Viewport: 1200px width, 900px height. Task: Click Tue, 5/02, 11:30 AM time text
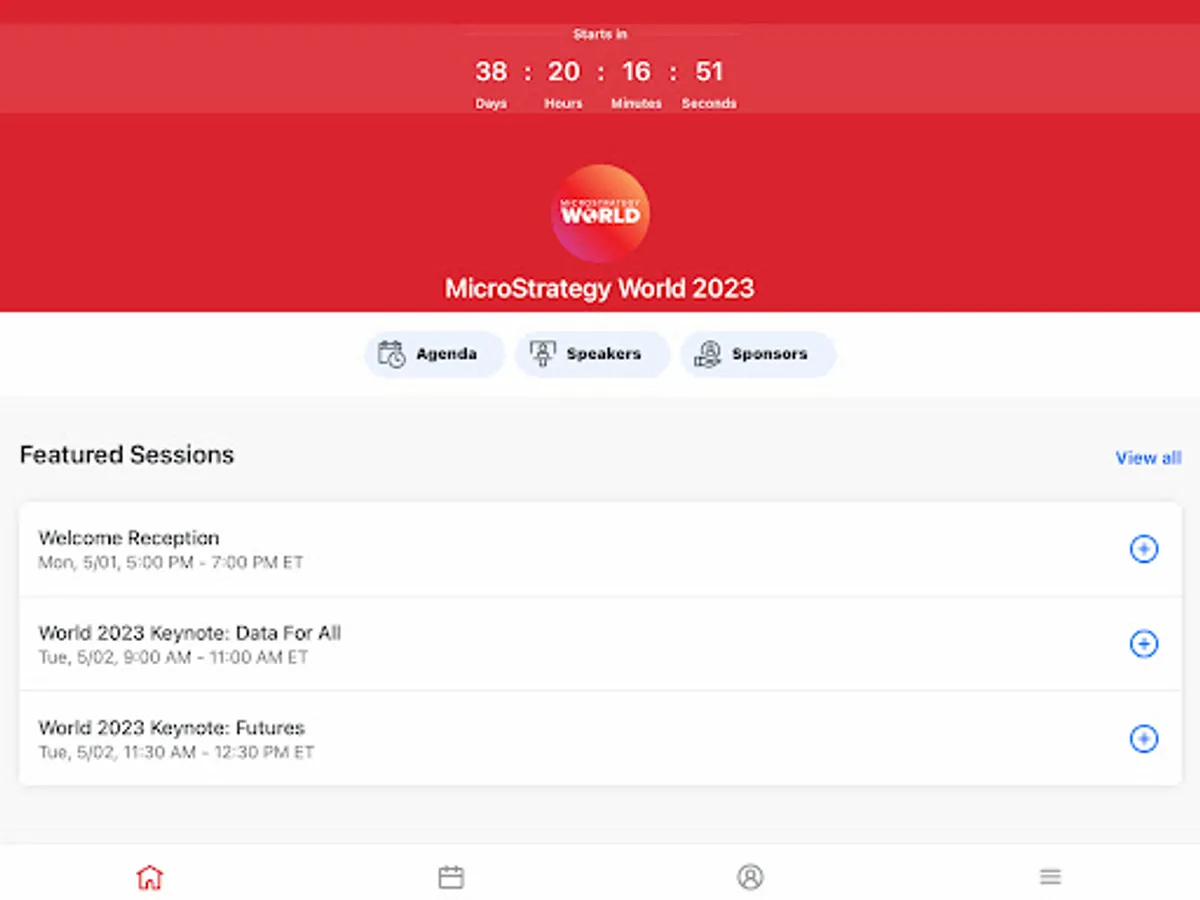pyautogui.click(x=176, y=752)
